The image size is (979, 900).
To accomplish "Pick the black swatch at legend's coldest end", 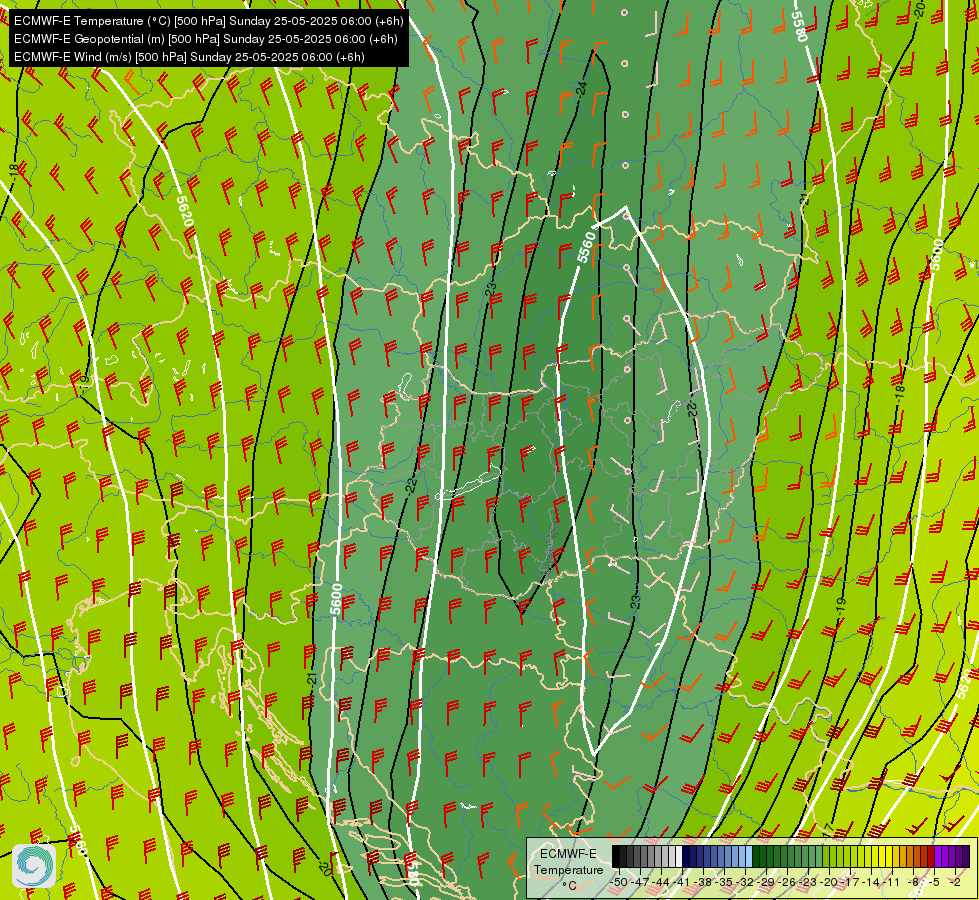I will click(x=616, y=856).
